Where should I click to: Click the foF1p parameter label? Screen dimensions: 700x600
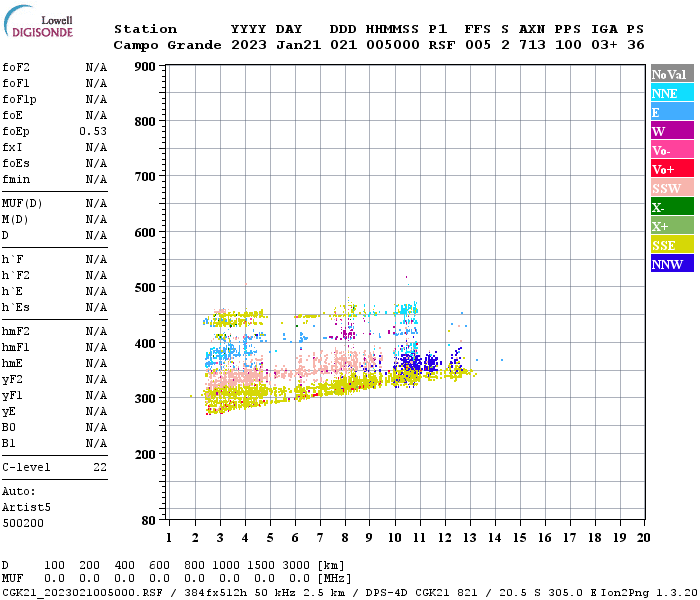(x=19, y=99)
